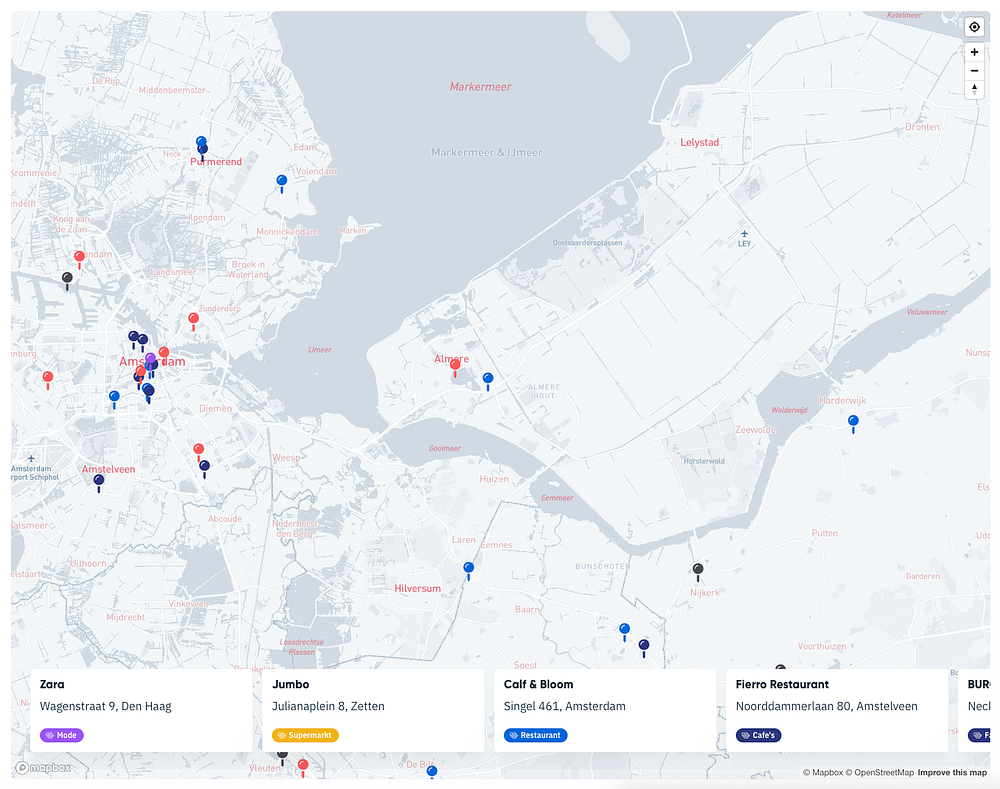The height and width of the screenshot is (789, 1000).
Task: Open the Mapbox logo link
Action: (x=43, y=767)
